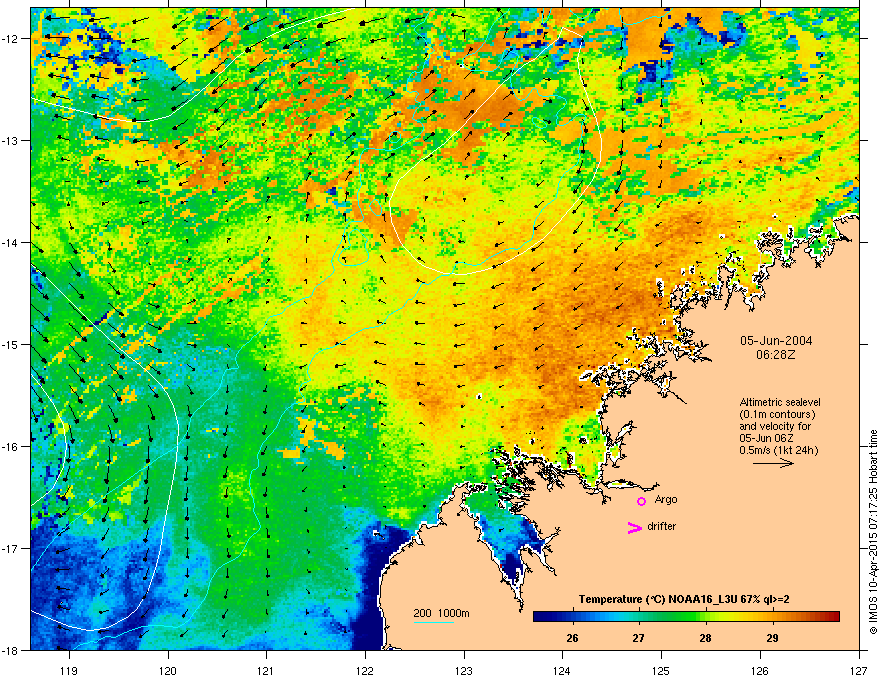
Task: Click the magenta drifter arrow legend marker
Action: coord(634,527)
